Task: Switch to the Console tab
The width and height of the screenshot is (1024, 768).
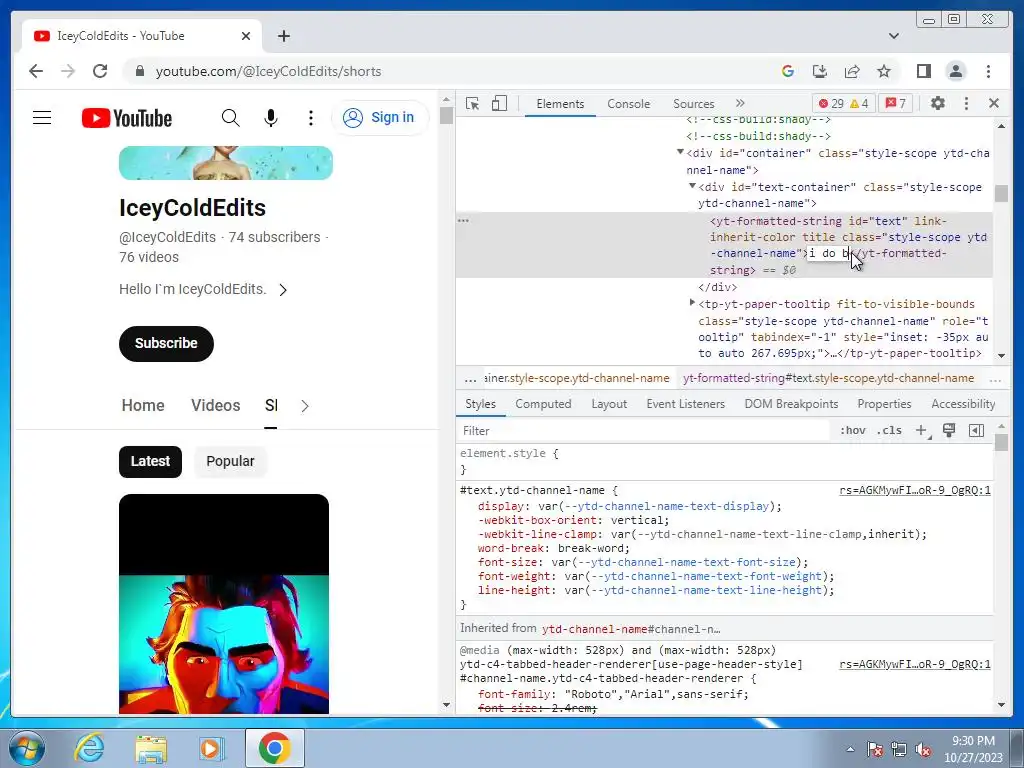Action: point(628,104)
